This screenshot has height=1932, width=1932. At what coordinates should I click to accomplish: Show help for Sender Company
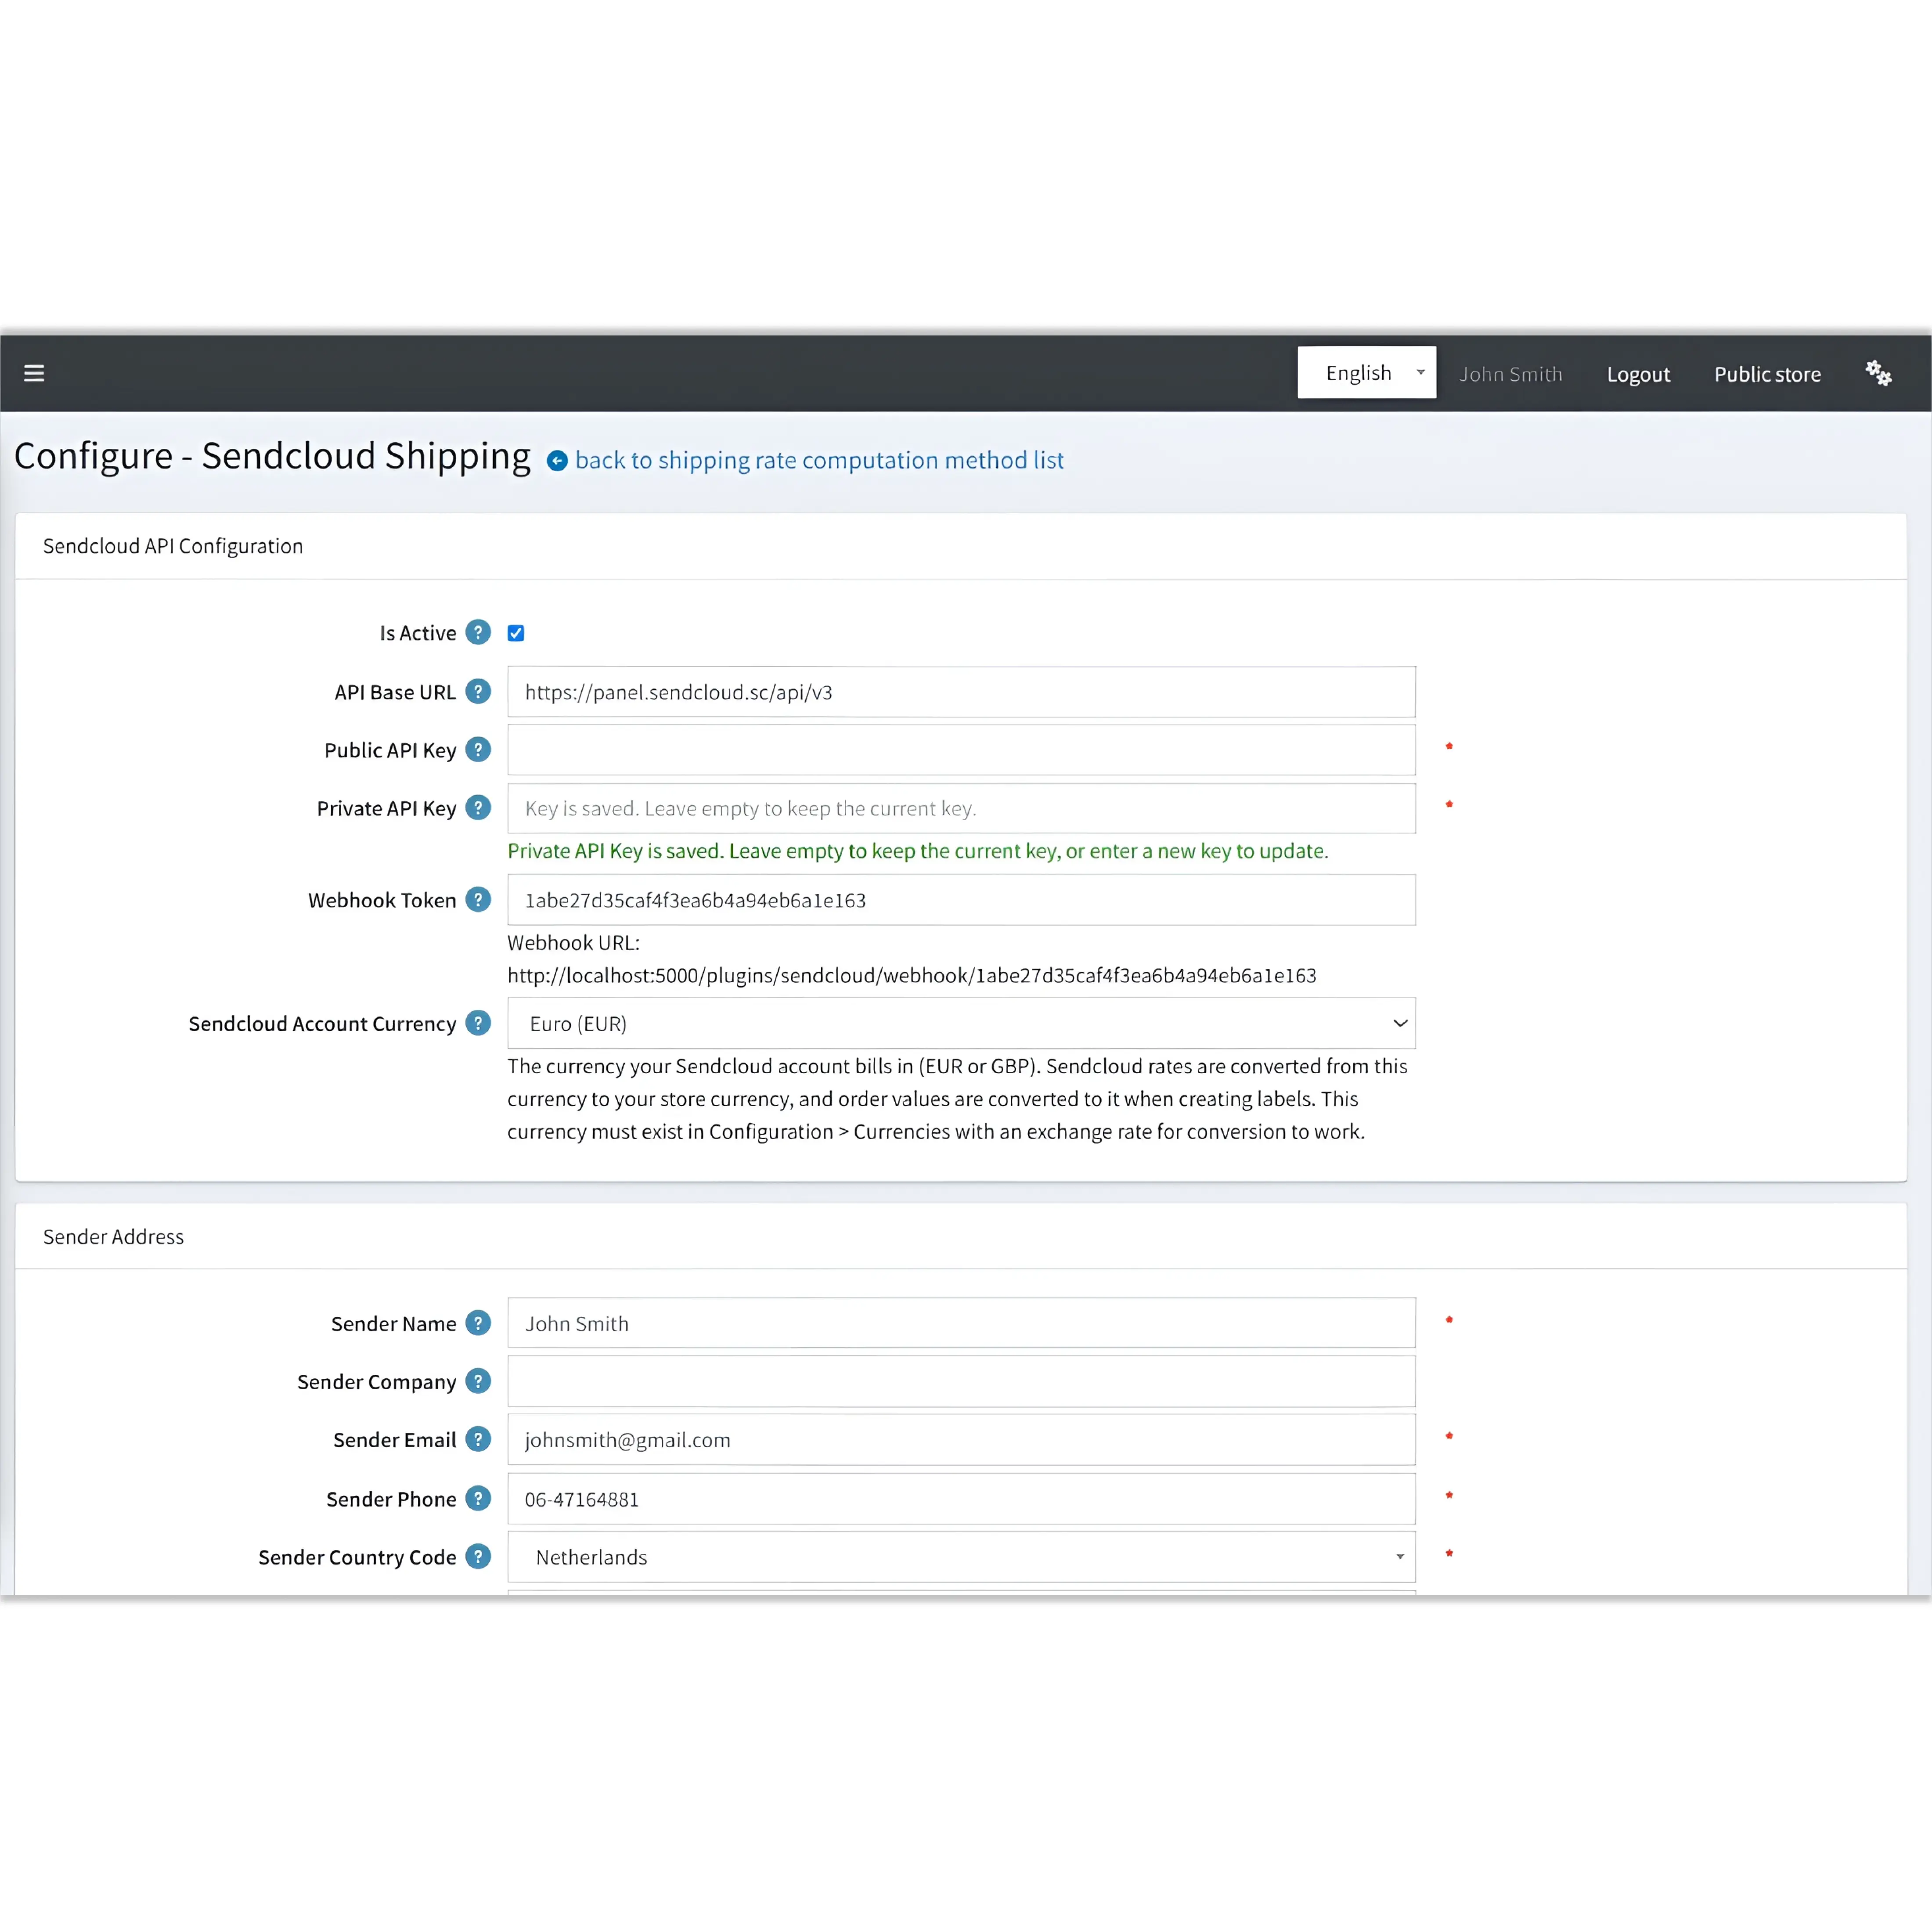point(478,1381)
